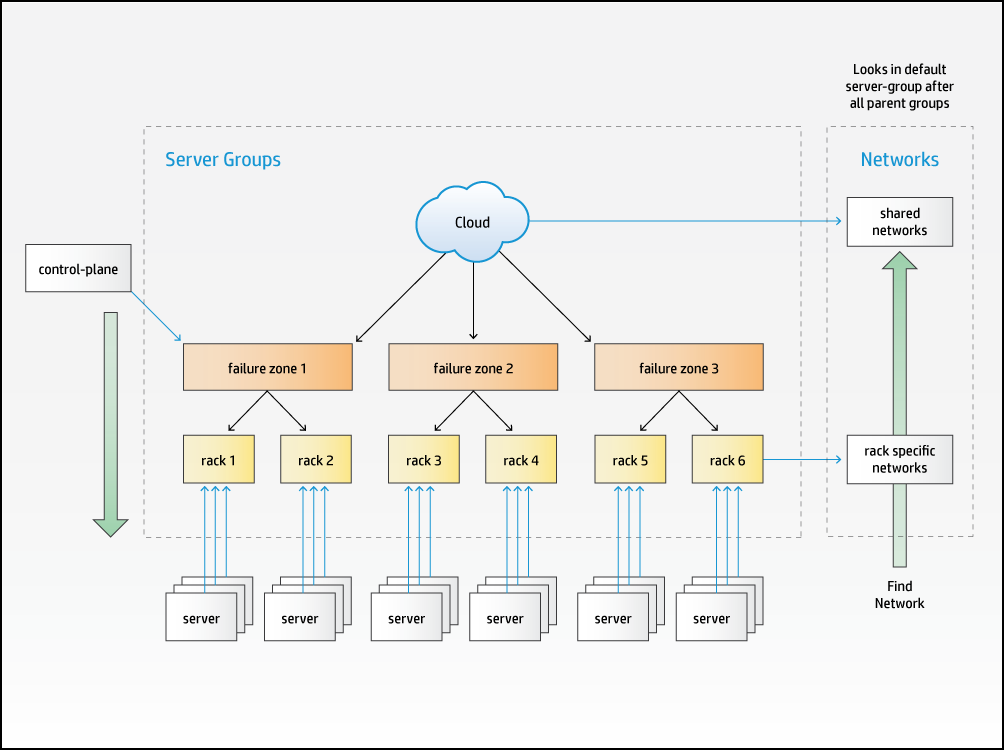Screen dimensions: 1004x750
Task: Select the shared networks box
Action: [899, 222]
